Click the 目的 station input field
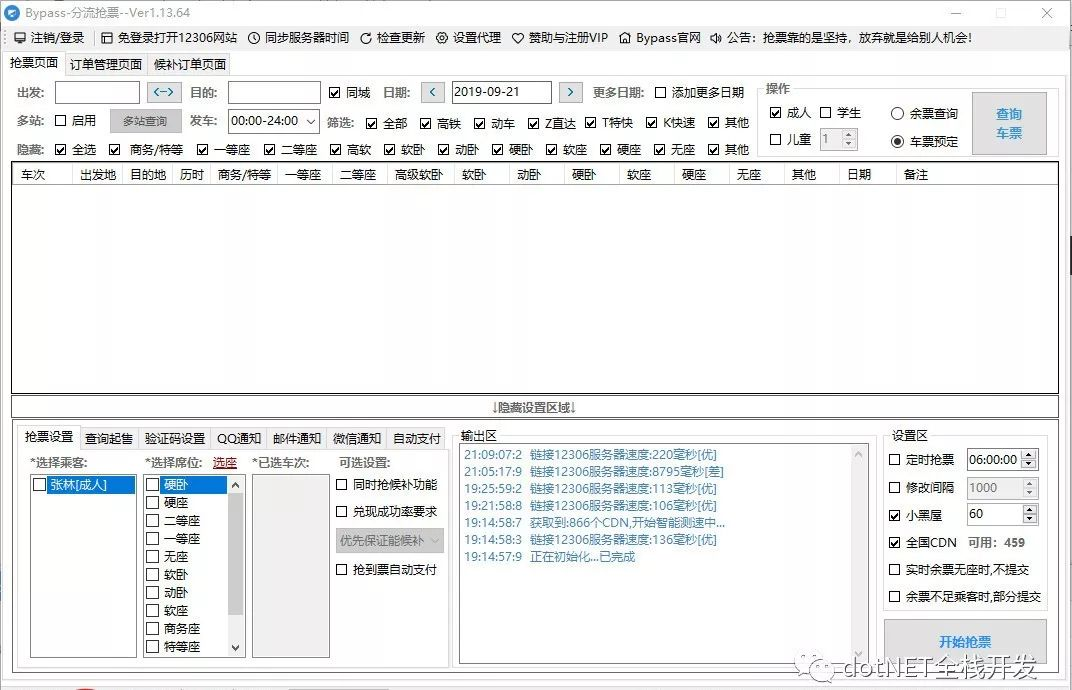Viewport: 1072px width, 690px height. (x=274, y=92)
